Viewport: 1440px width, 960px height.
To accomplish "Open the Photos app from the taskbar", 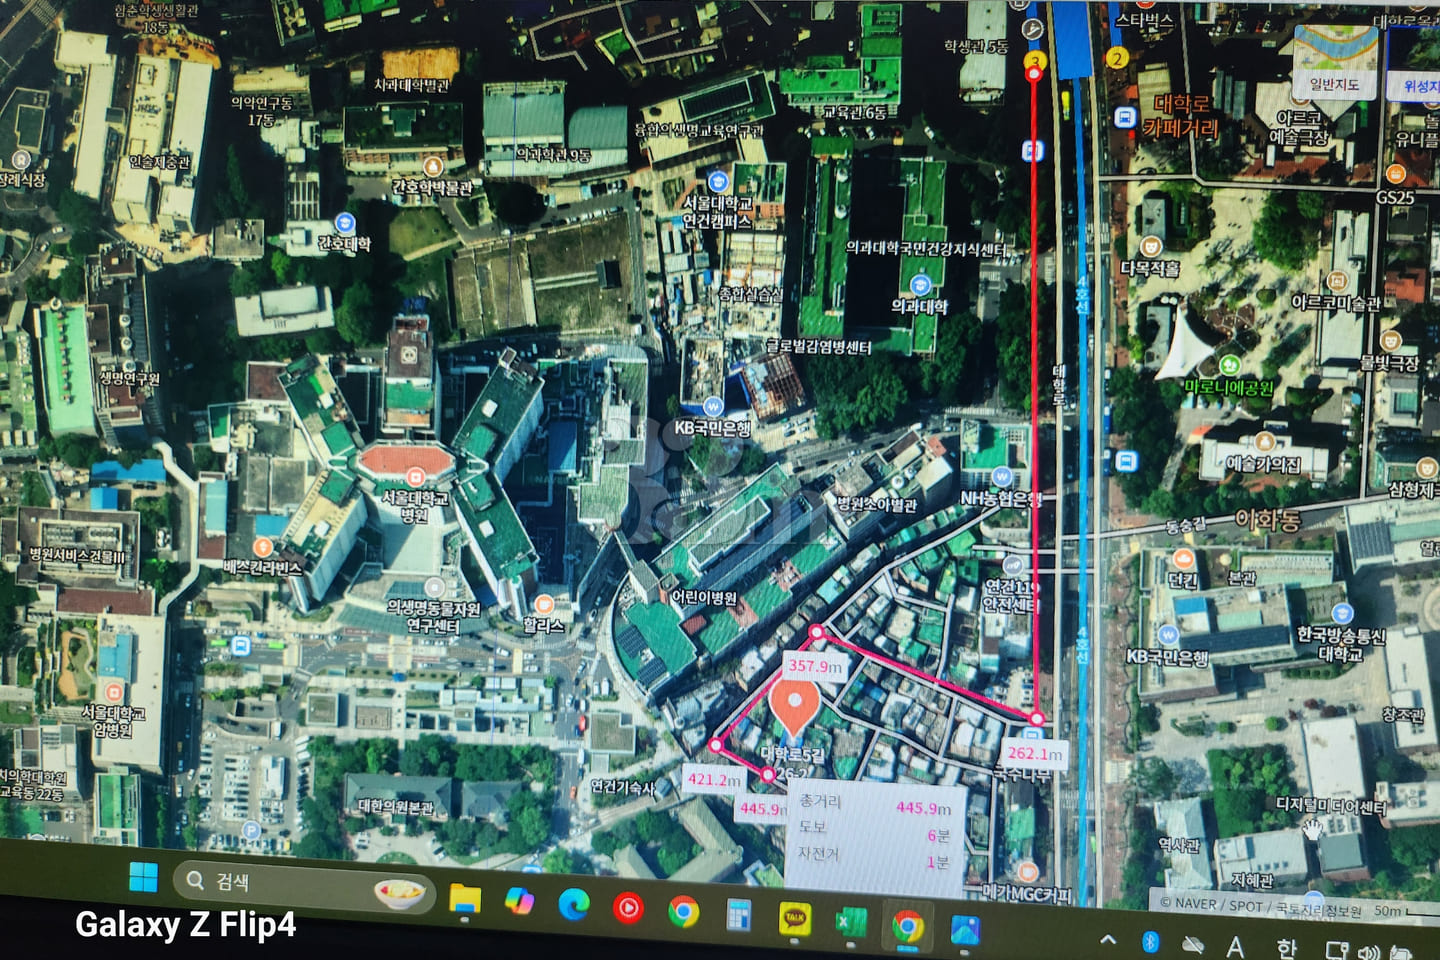I will 965,929.
